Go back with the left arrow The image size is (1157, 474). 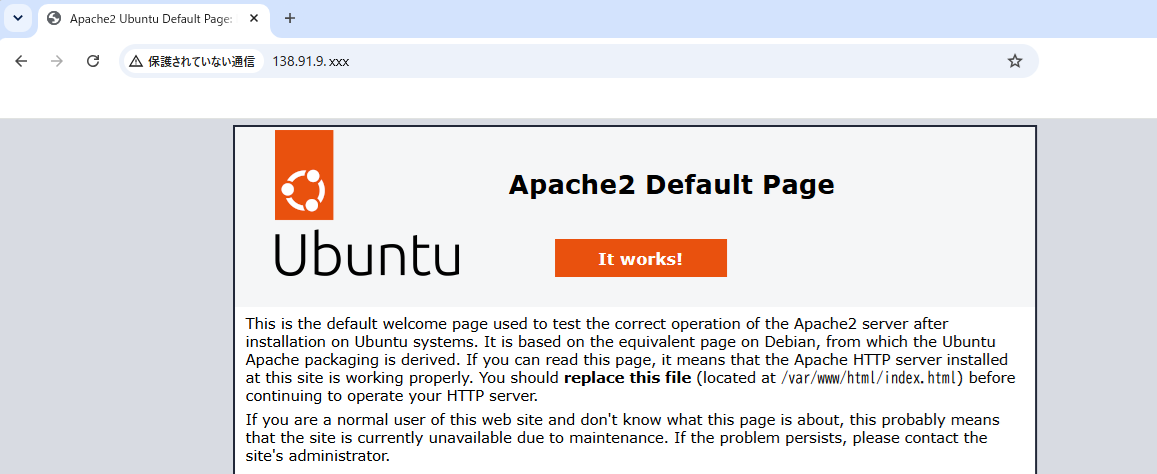(21, 61)
